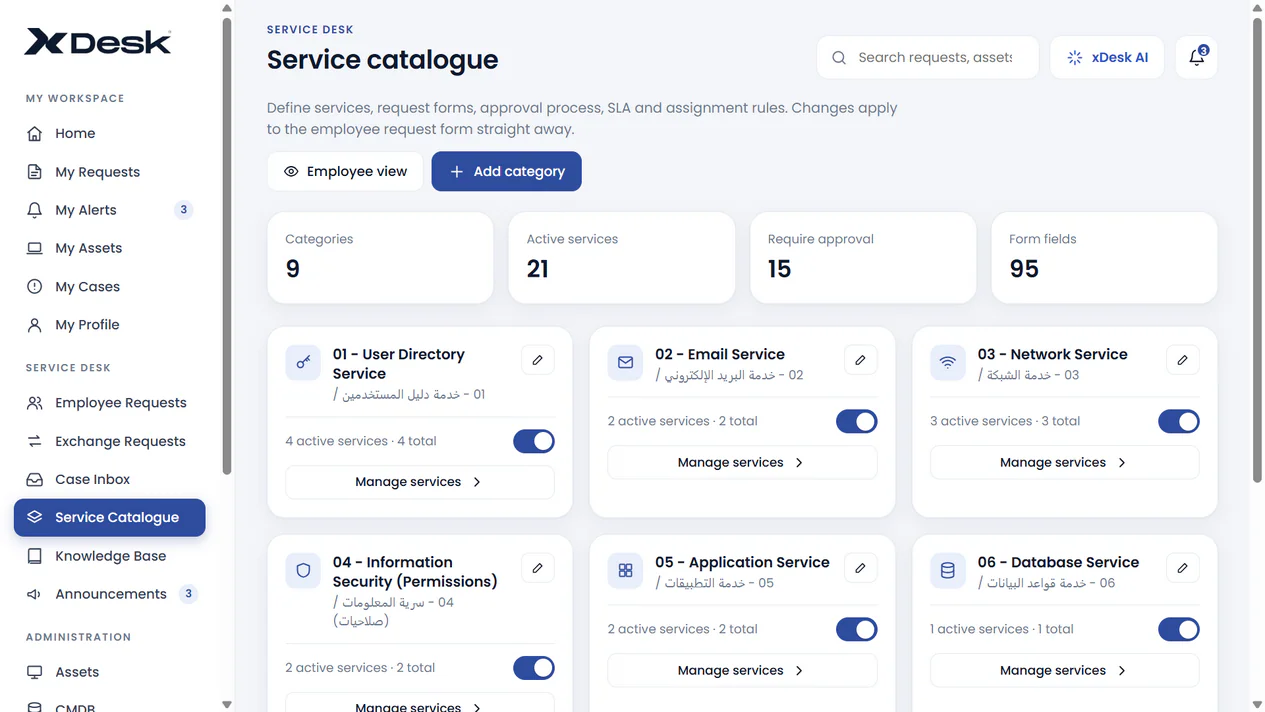Click the Exchange Requests arrows icon
1265x712 pixels.
pyautogui.click(x=35, y=441)
